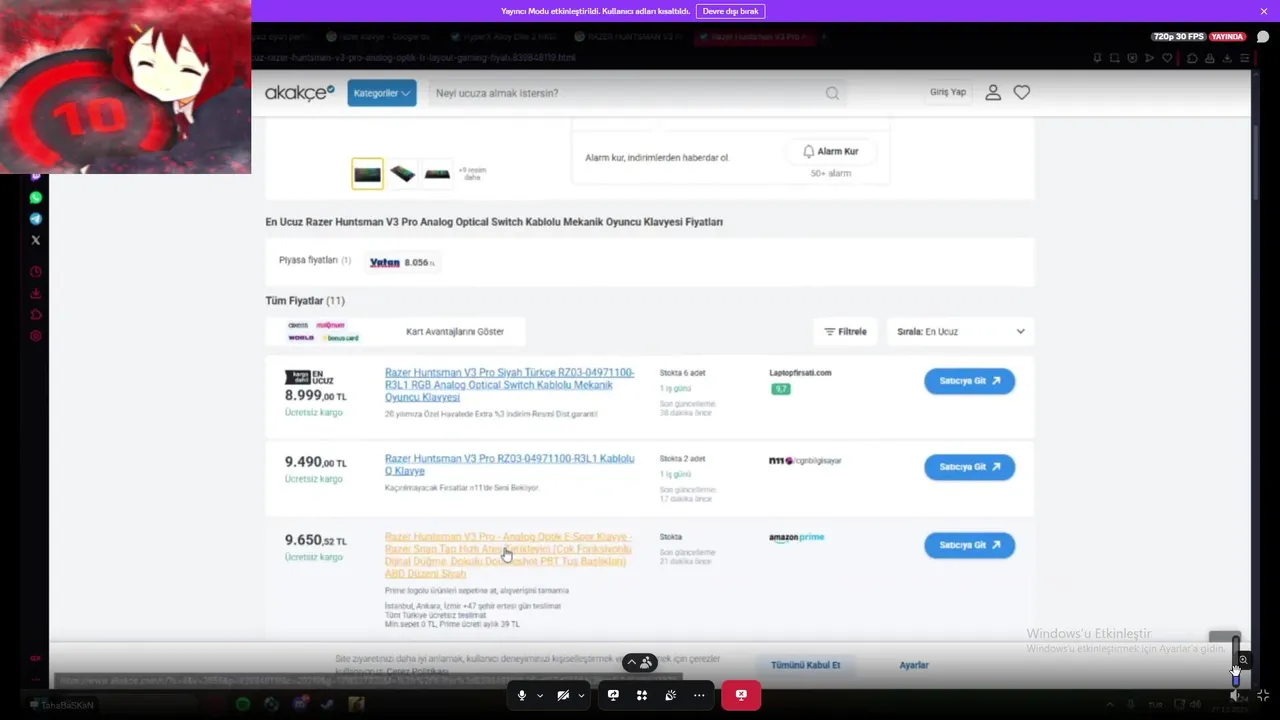This screenshot has width=1280, height=720.
Task: Click the volume slider at bottom right
Action: point(1236,662)
